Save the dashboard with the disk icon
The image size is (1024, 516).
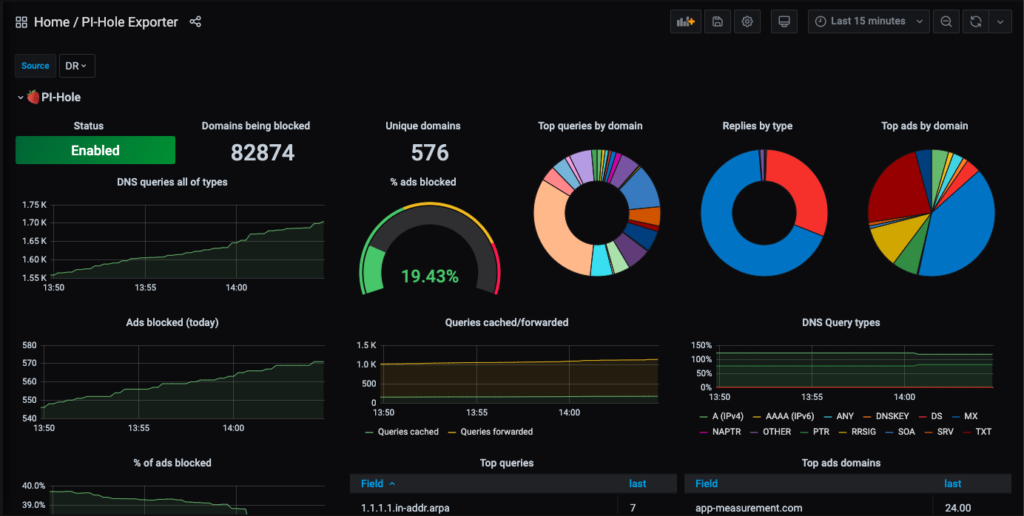point(717,21)
